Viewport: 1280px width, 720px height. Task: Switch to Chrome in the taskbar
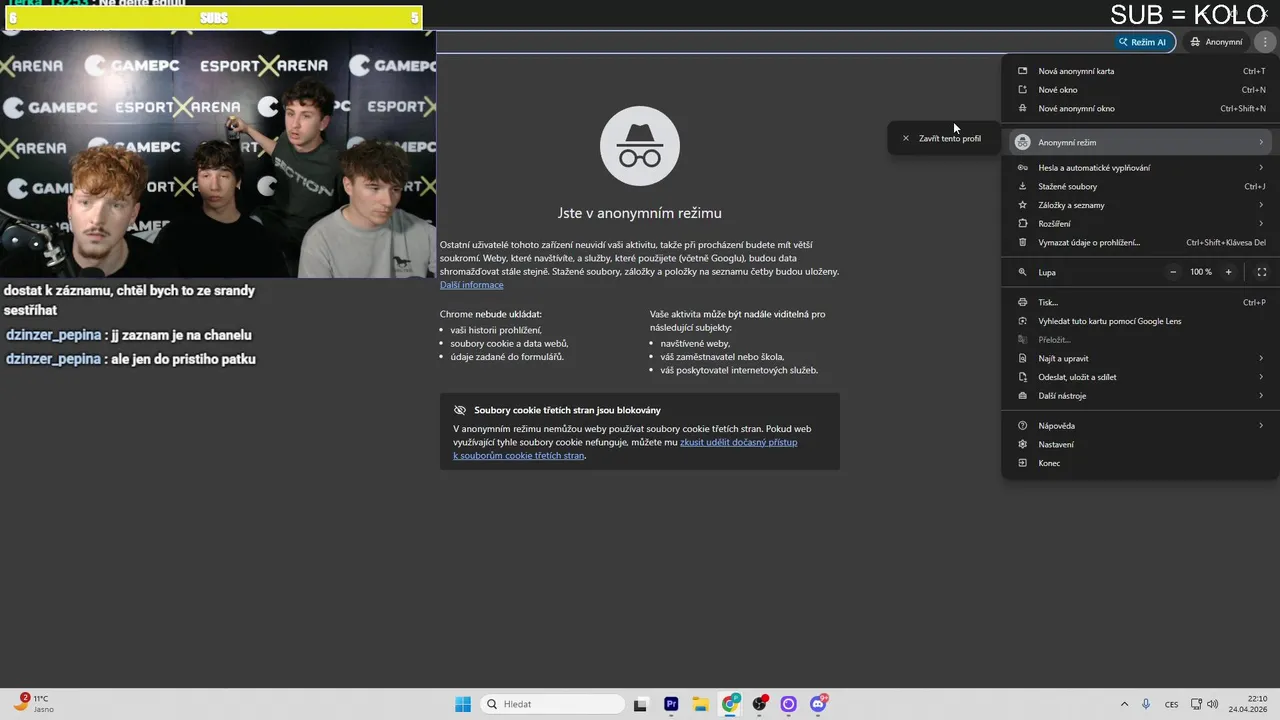(x=730, y=704)
